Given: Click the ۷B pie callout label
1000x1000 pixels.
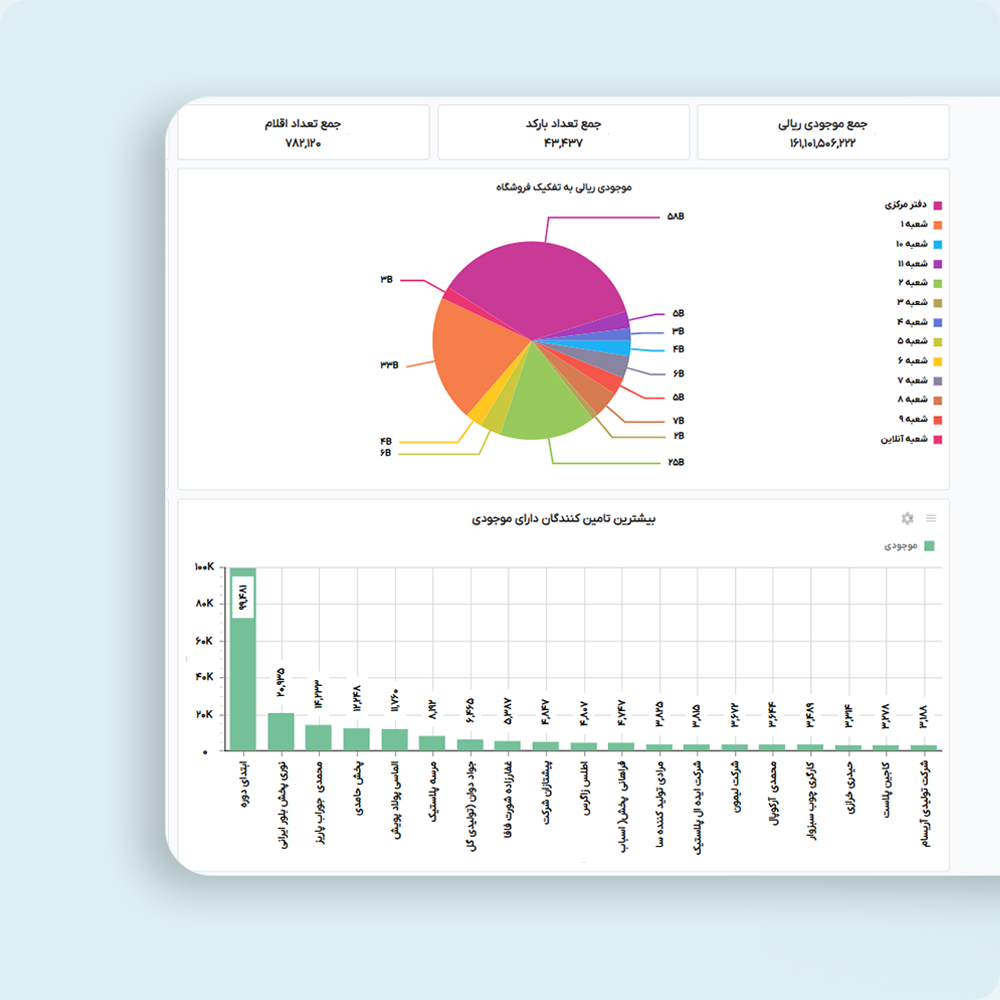Looking at the screenshot, I should click(x=679, y=421).
